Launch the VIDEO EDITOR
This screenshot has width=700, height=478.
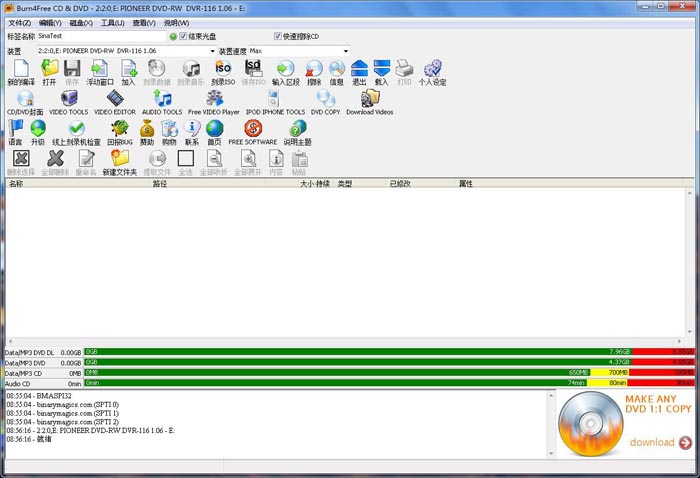point(115,103)
